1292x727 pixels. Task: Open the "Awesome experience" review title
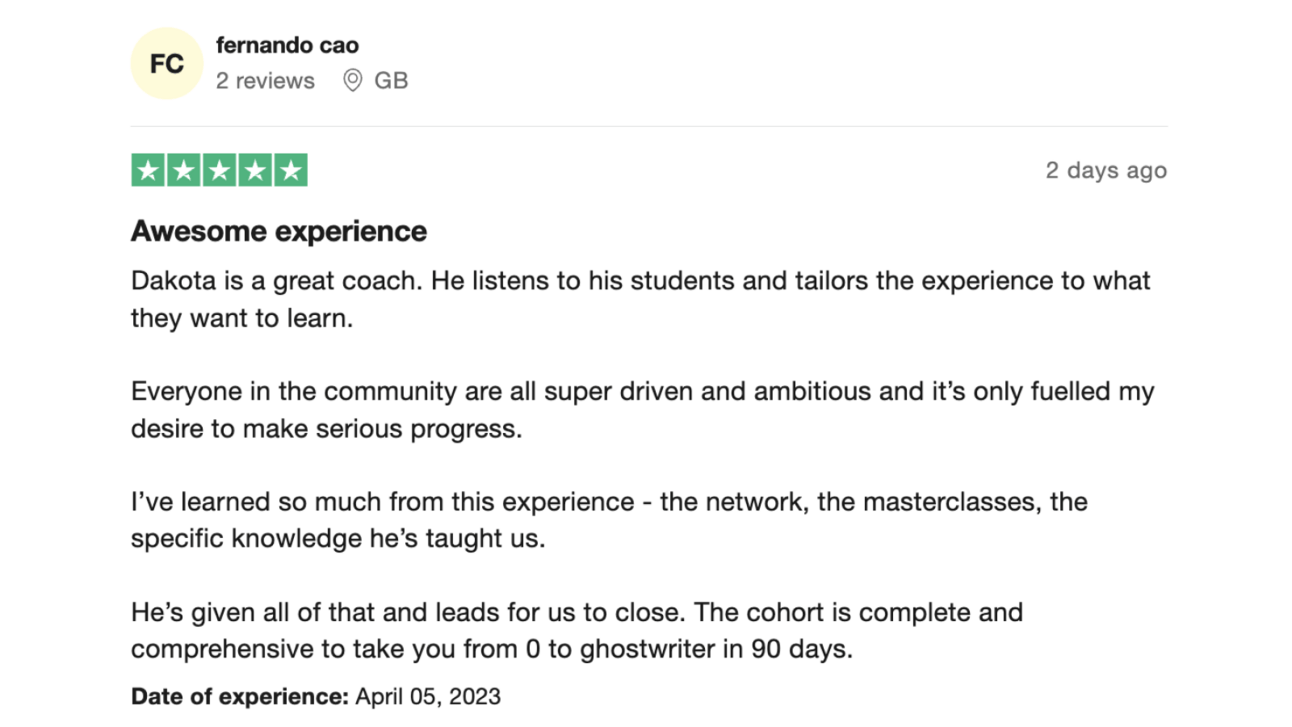[x=279, y=231]
